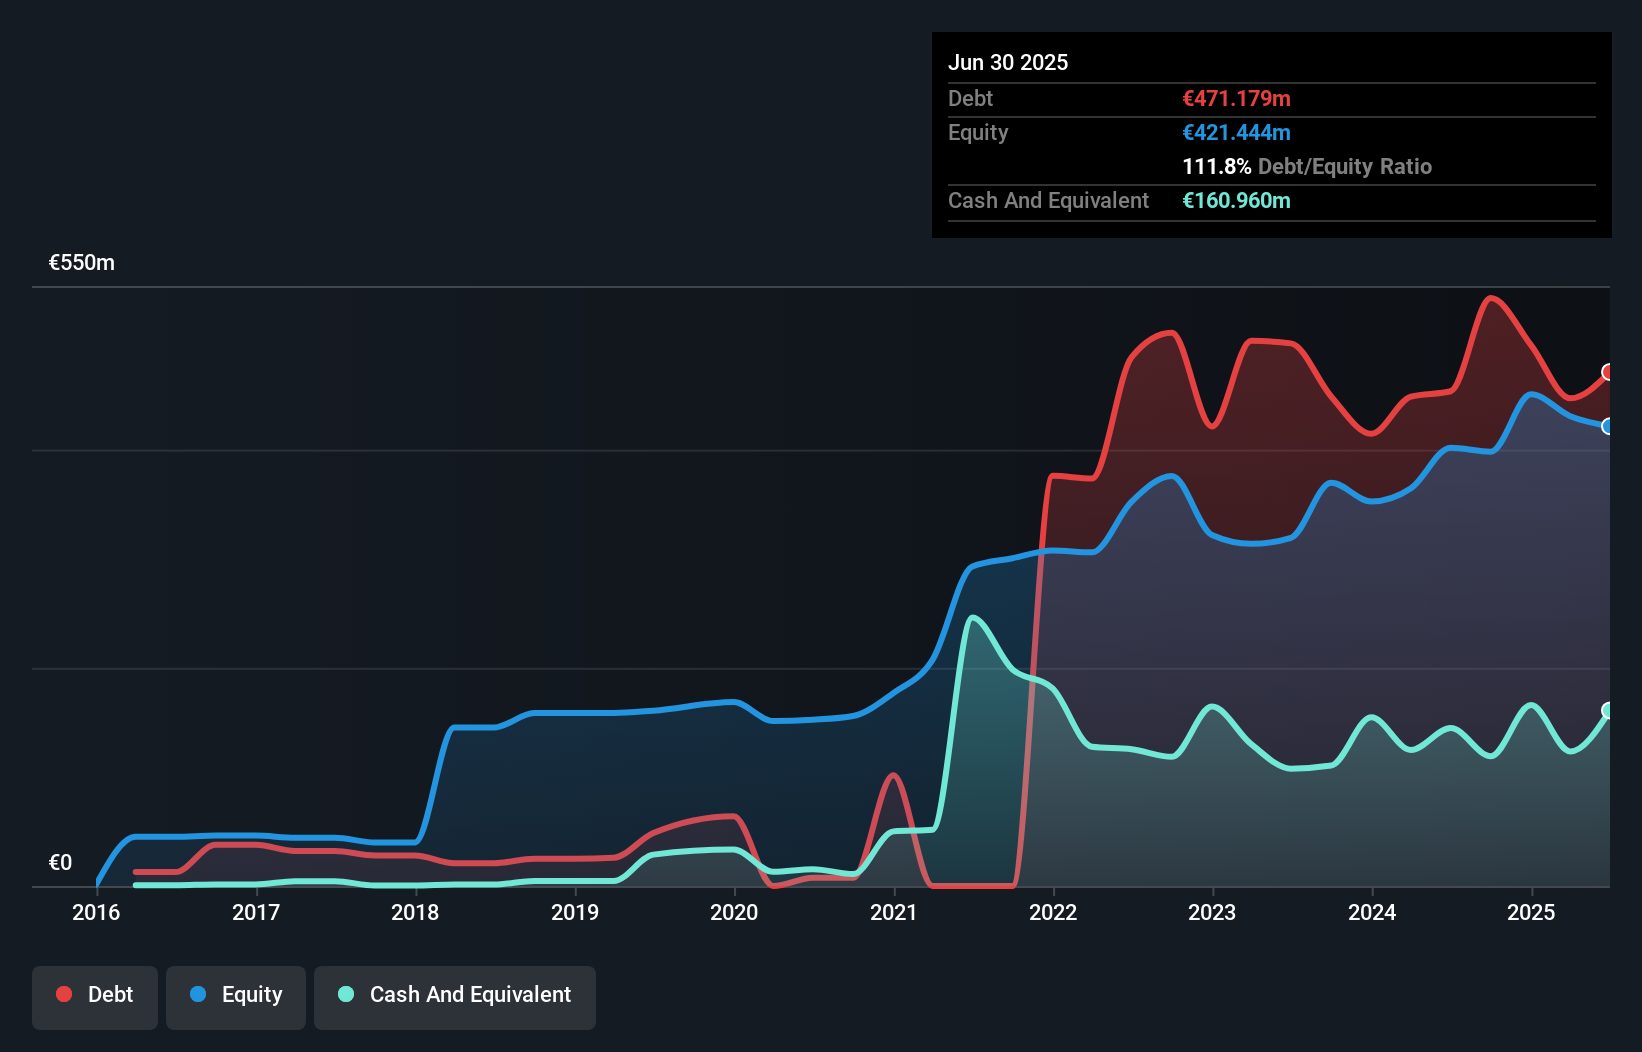Toggle the Debt series legend marker

pos(63,995)
